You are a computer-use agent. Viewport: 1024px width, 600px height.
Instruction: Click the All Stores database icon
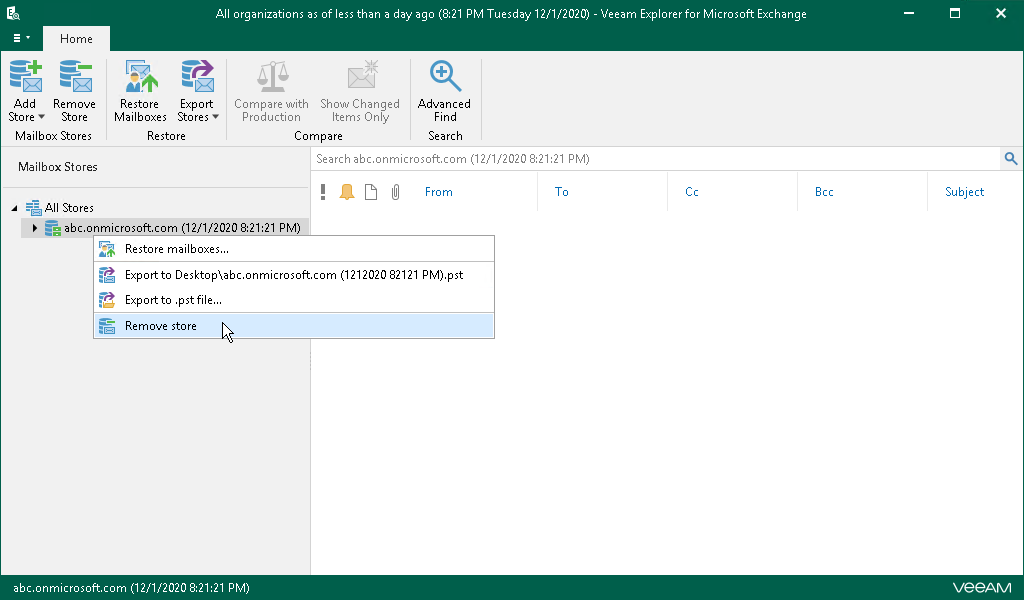pos(33,208)
